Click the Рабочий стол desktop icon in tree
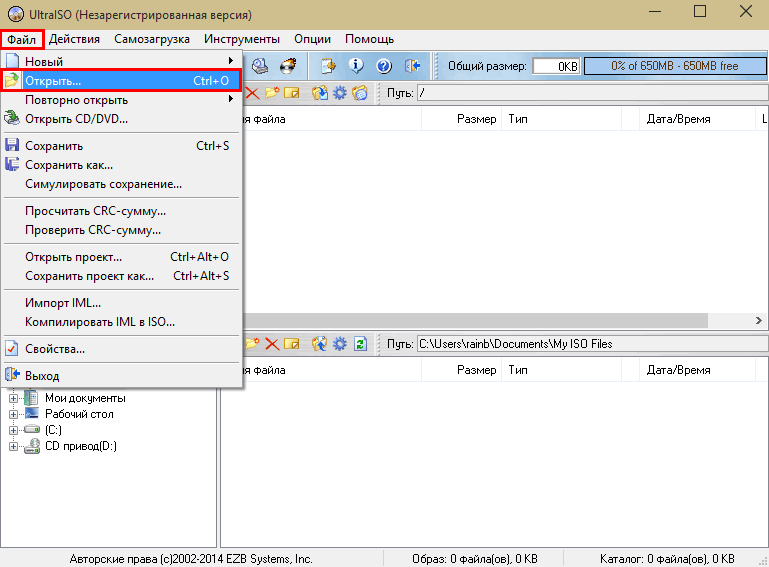 [32, 413]
